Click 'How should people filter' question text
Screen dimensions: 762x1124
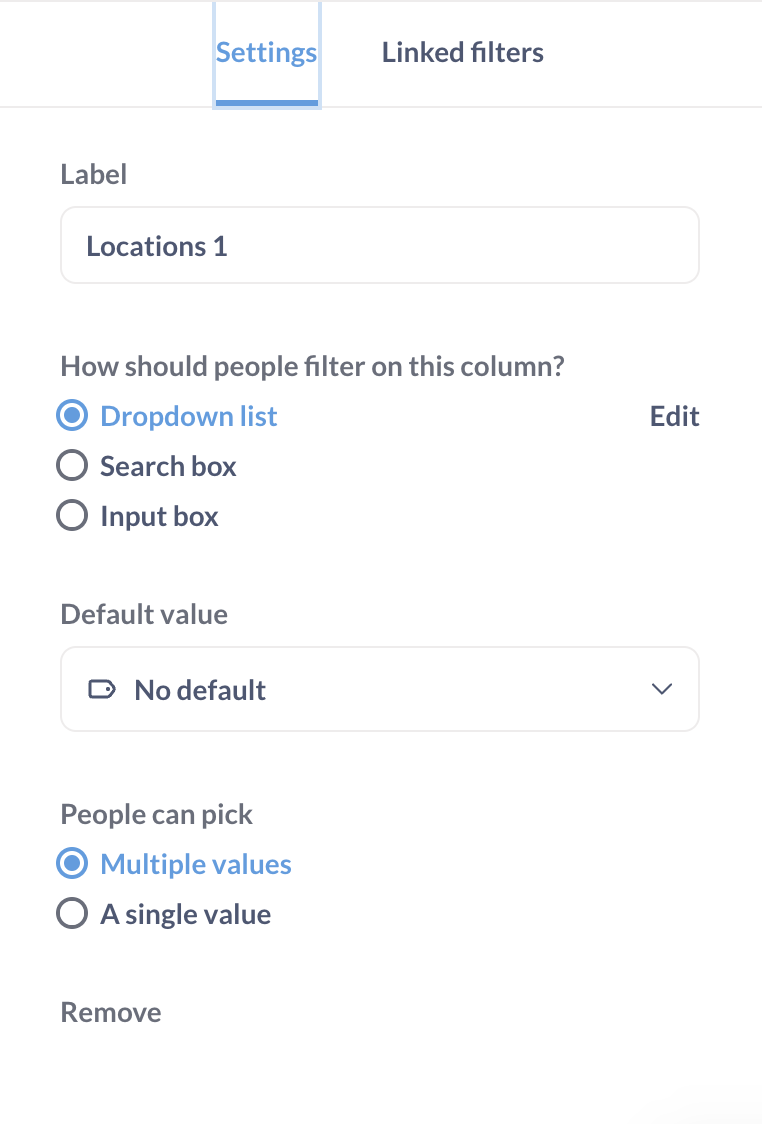pyautogui.click(x=313, y=366)
